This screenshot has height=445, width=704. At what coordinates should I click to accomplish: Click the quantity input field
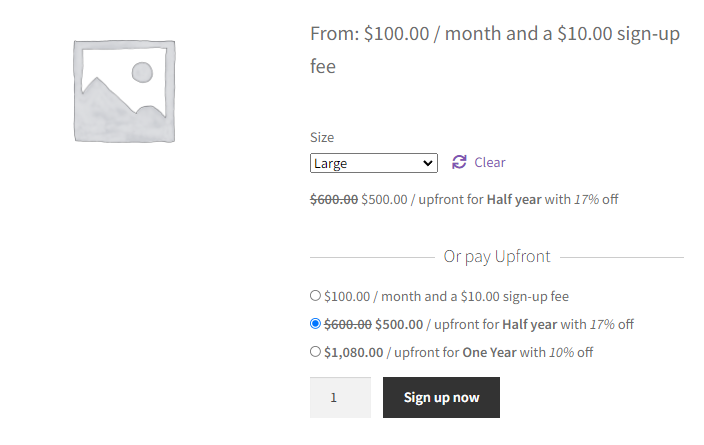pyautogui.click(x=340, y=397)
